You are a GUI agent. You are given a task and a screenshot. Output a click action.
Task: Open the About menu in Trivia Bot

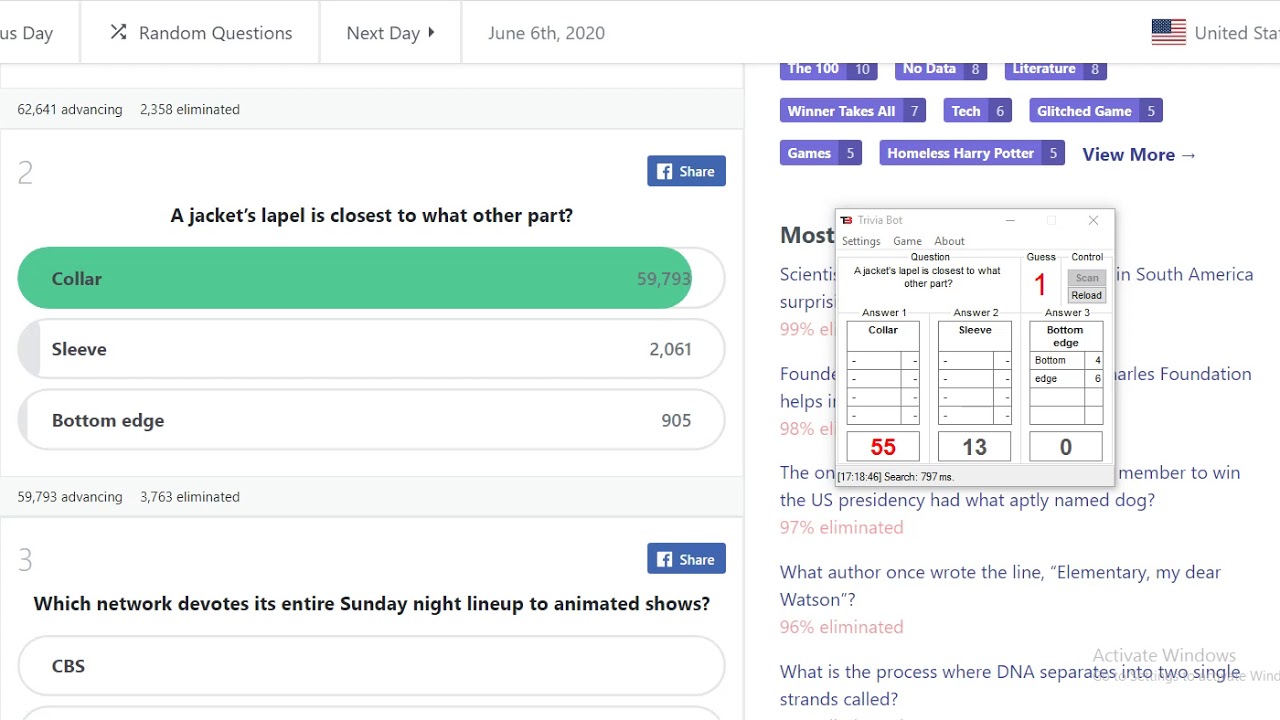949,241
